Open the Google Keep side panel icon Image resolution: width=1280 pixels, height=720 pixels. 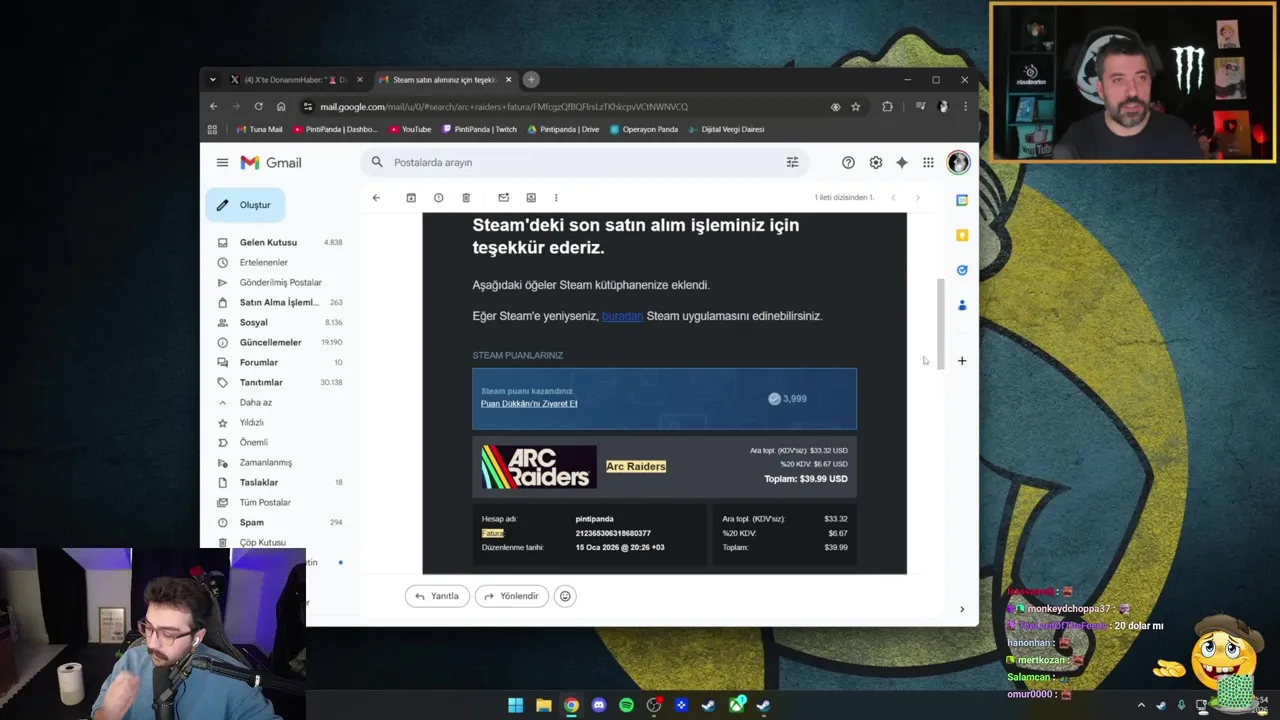pos(962,235)
